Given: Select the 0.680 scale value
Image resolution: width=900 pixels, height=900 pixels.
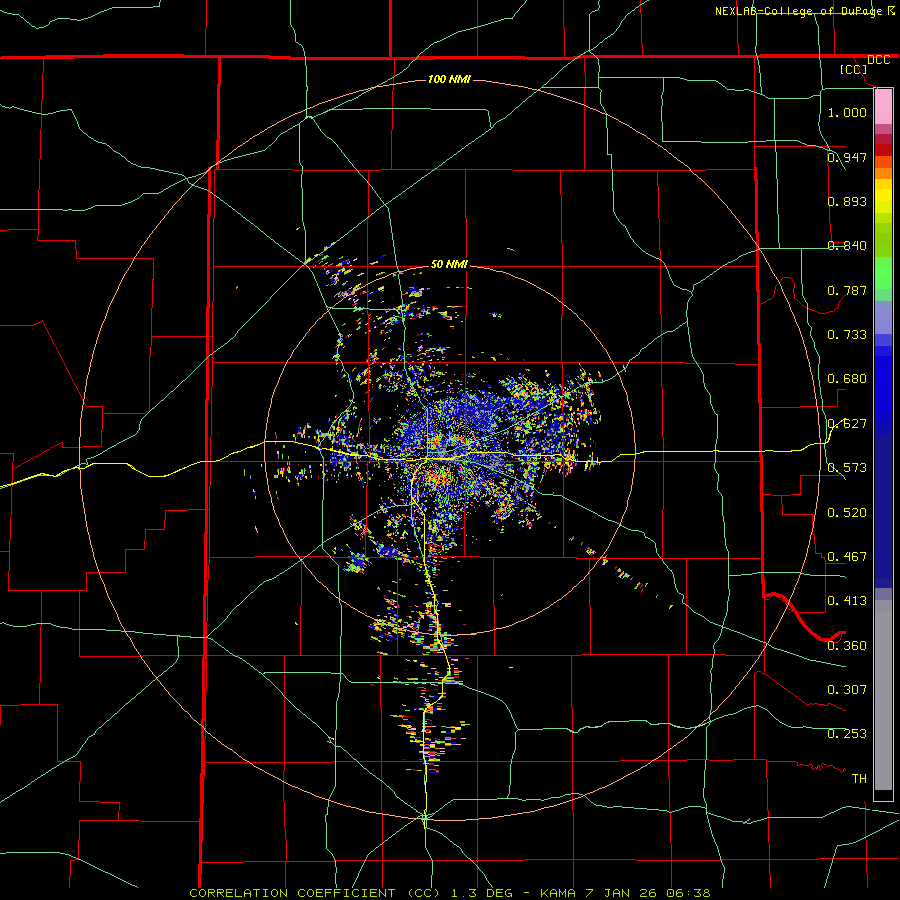Looking at the screenshot, I should click(x=847, y=379).
